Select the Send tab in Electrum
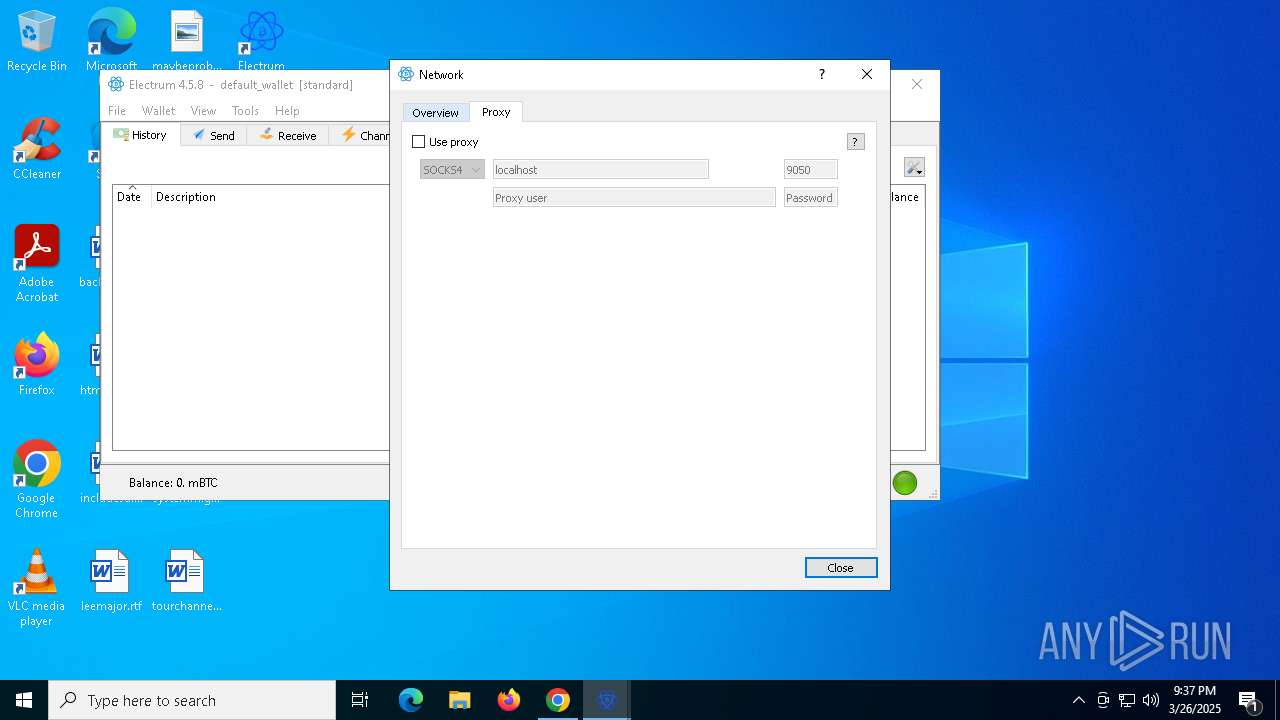1280x720 pixels. (x=214, y=136)
